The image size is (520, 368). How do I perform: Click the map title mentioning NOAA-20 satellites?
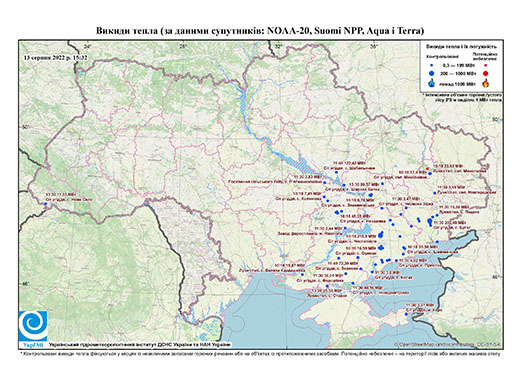point(260,31)
